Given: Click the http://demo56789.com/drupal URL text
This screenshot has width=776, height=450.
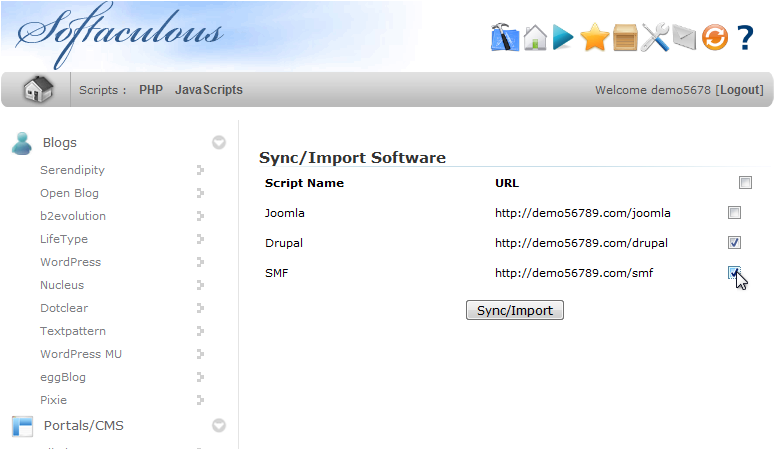Looking at the screenshot, I should tap(581, 243).
